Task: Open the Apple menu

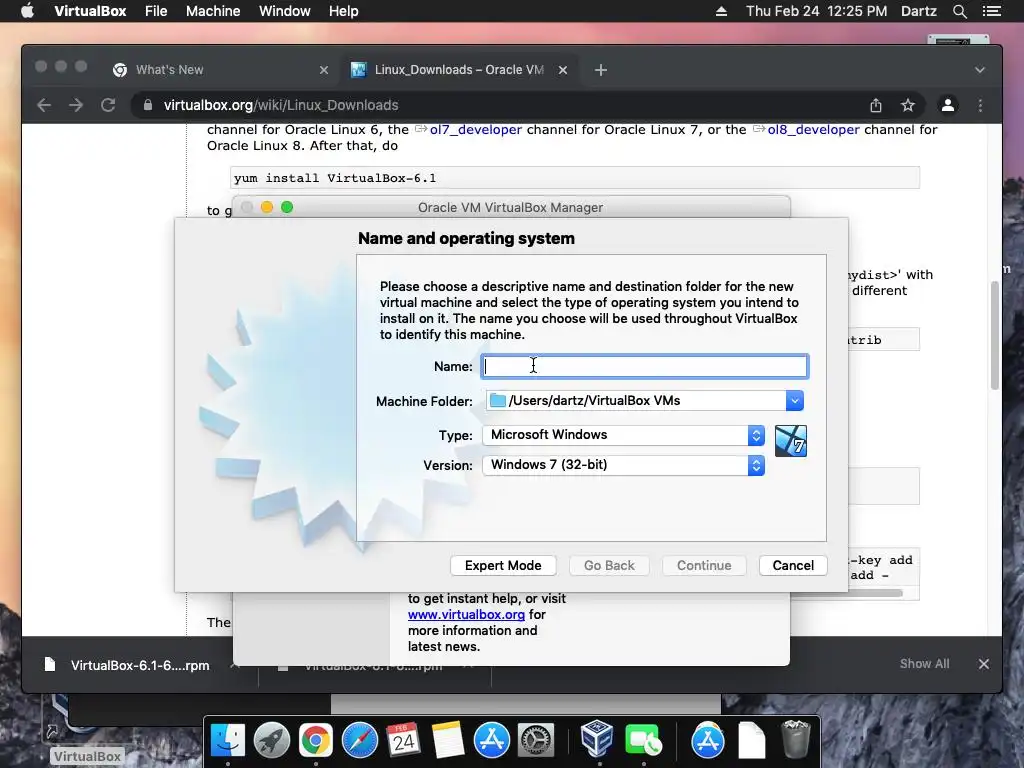Action: coord(27,11)
